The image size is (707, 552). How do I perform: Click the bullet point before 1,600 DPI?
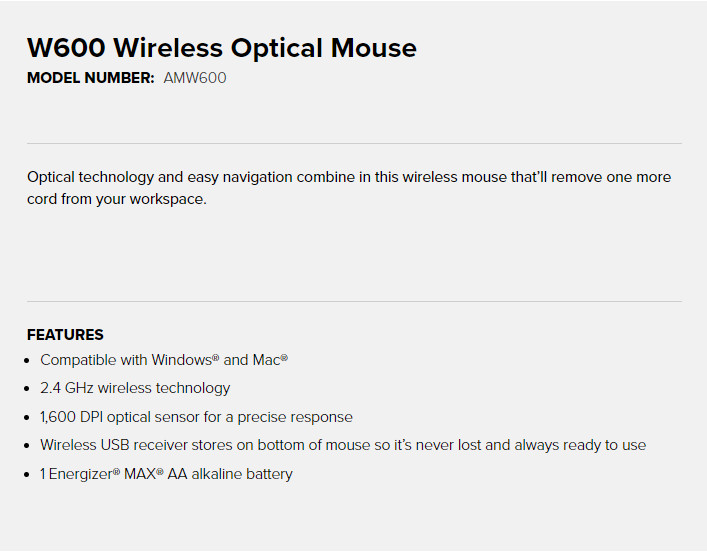pos(28,418)
